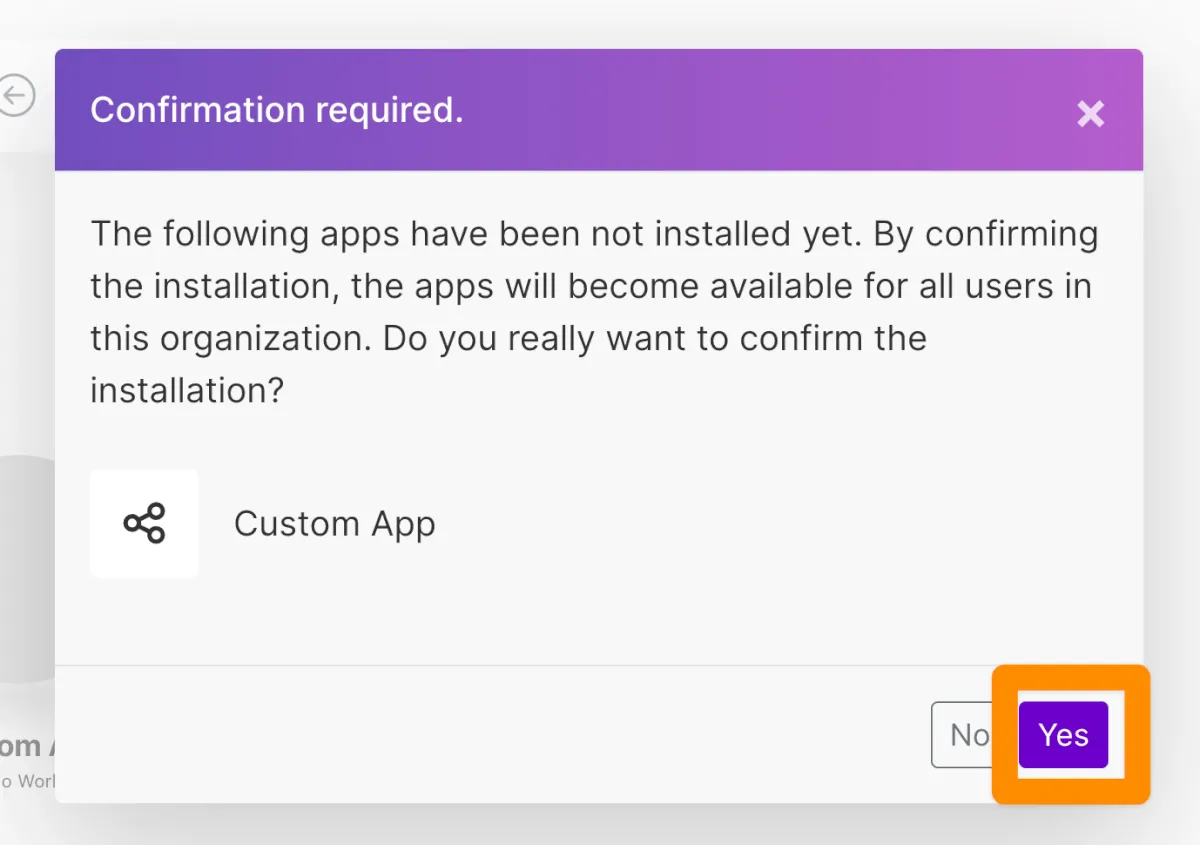
Task: Close the Confirmation required dialog
Action: pos(1090,114)
